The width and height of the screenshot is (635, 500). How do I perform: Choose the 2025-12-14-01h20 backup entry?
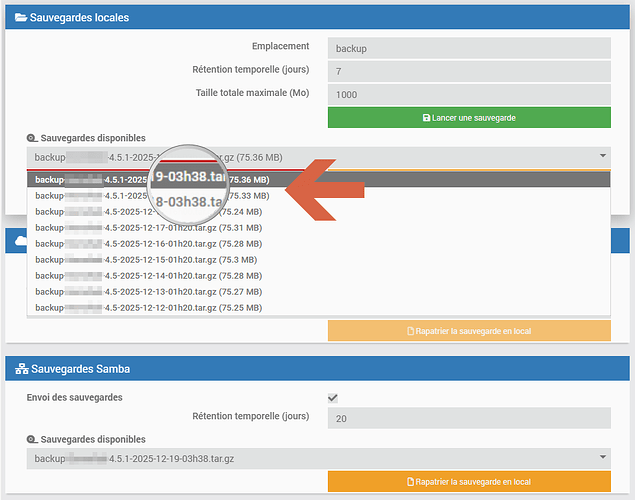pyautogui.click(x=319, y=276)
